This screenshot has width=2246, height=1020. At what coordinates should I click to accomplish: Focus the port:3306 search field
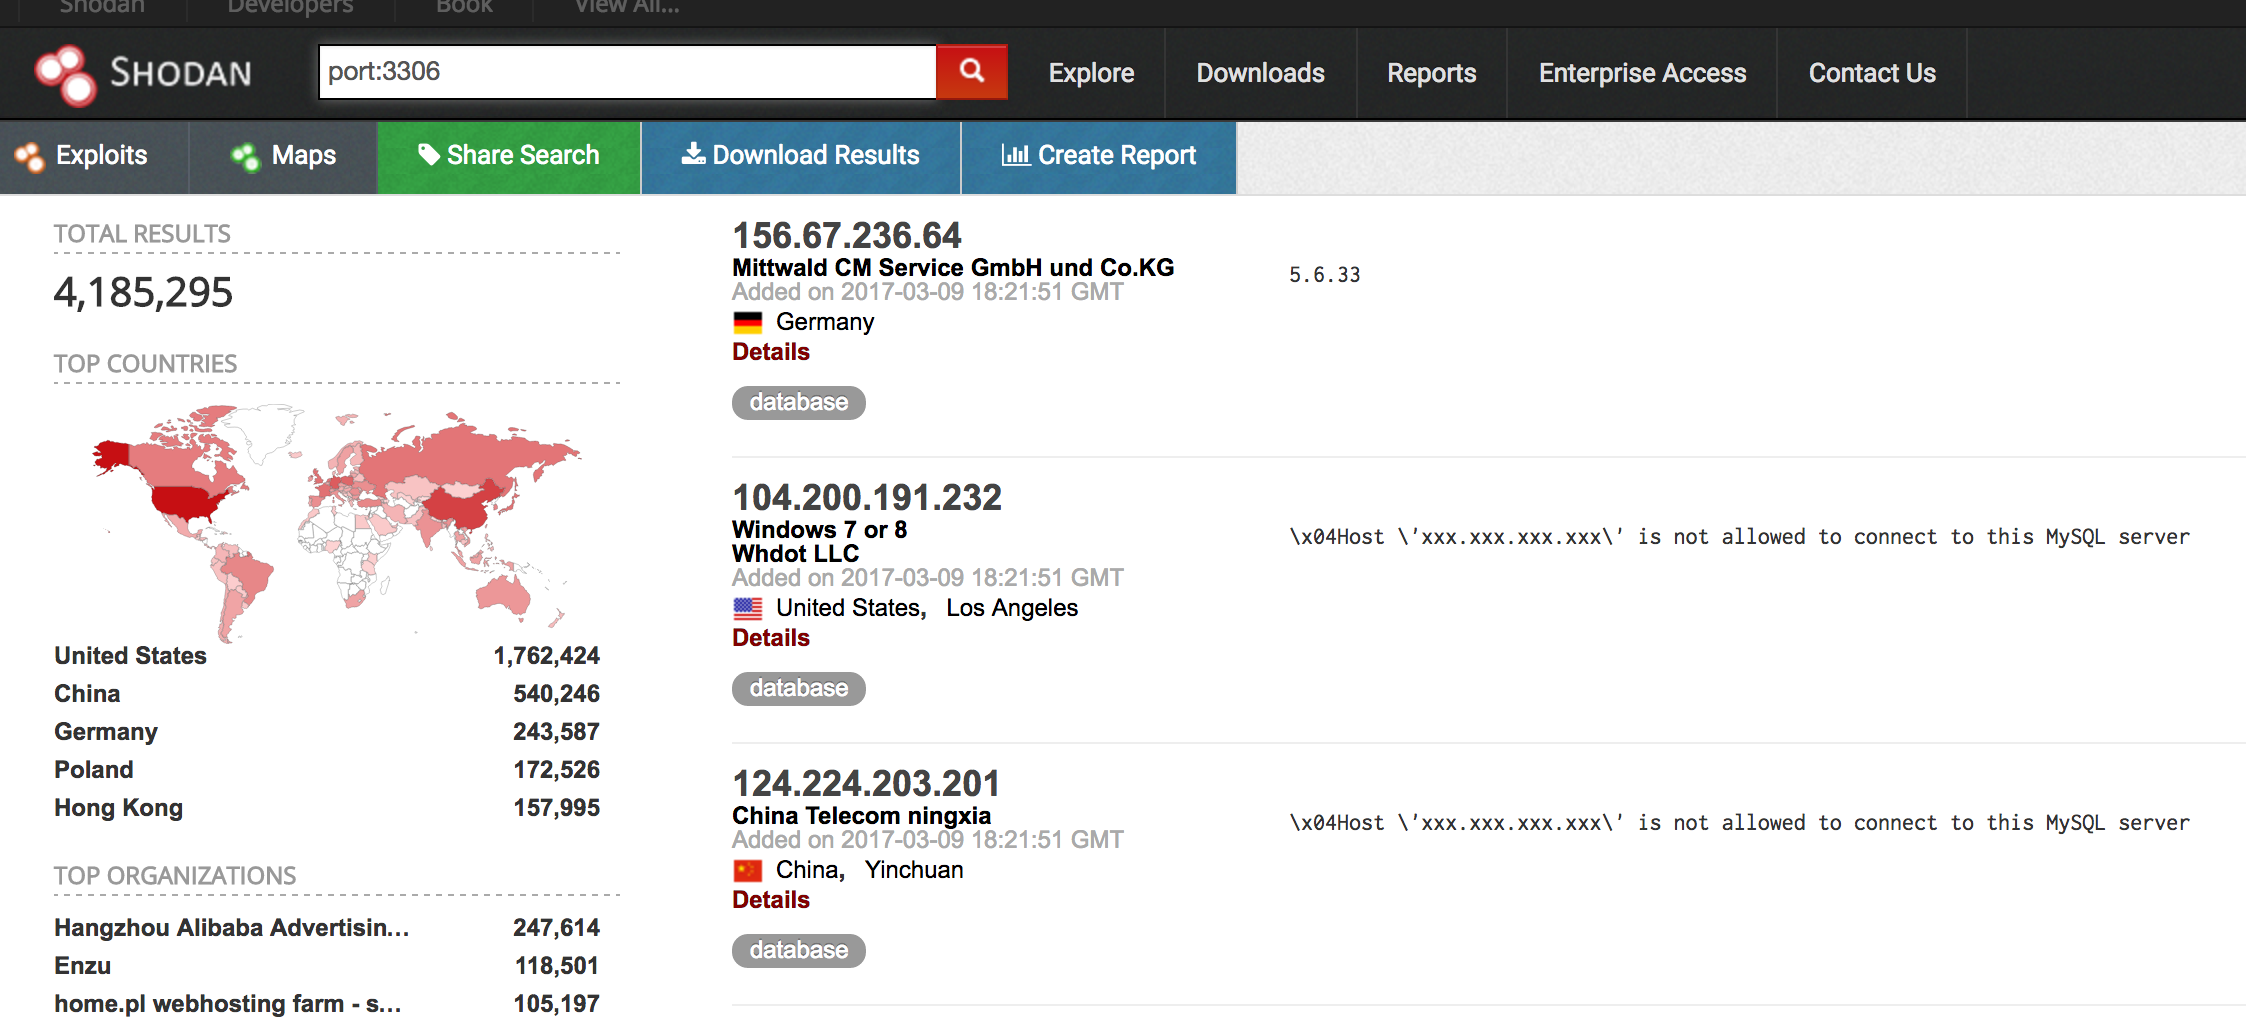[627, 71]
